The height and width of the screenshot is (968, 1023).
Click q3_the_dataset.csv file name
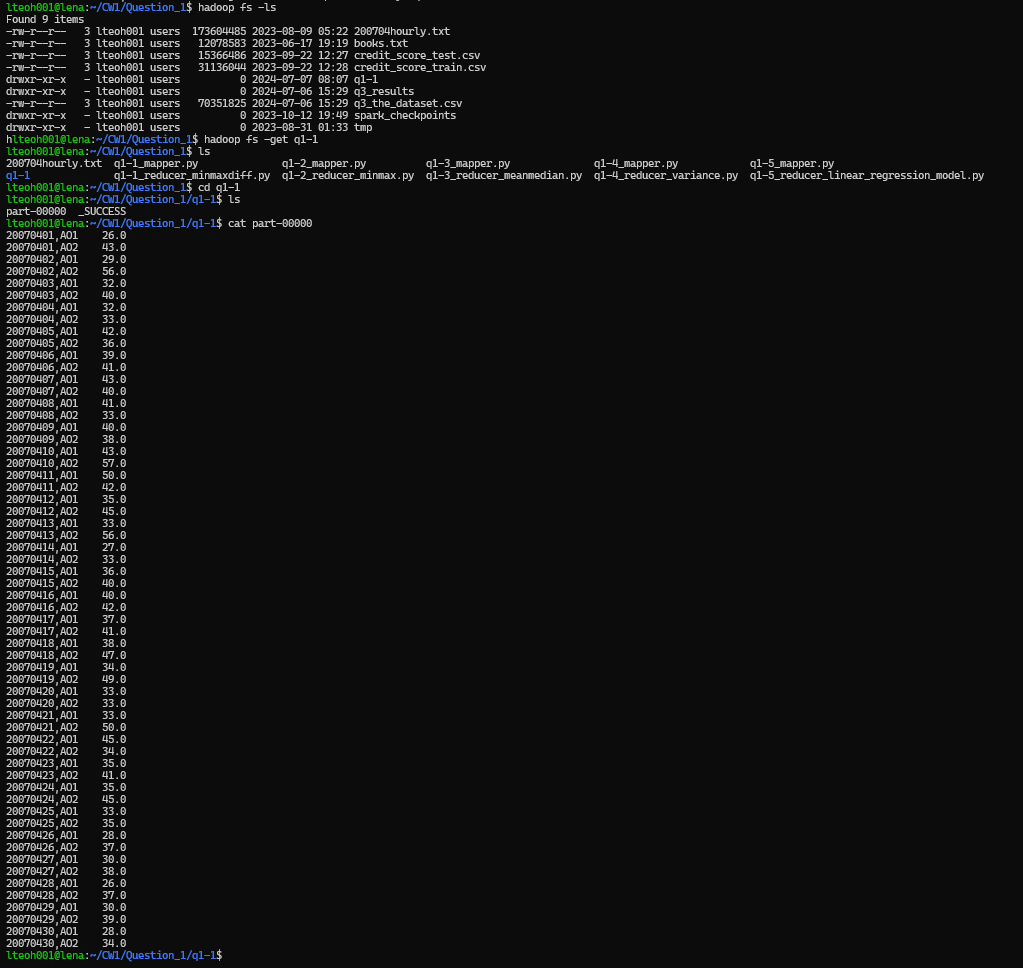(408, 103)
